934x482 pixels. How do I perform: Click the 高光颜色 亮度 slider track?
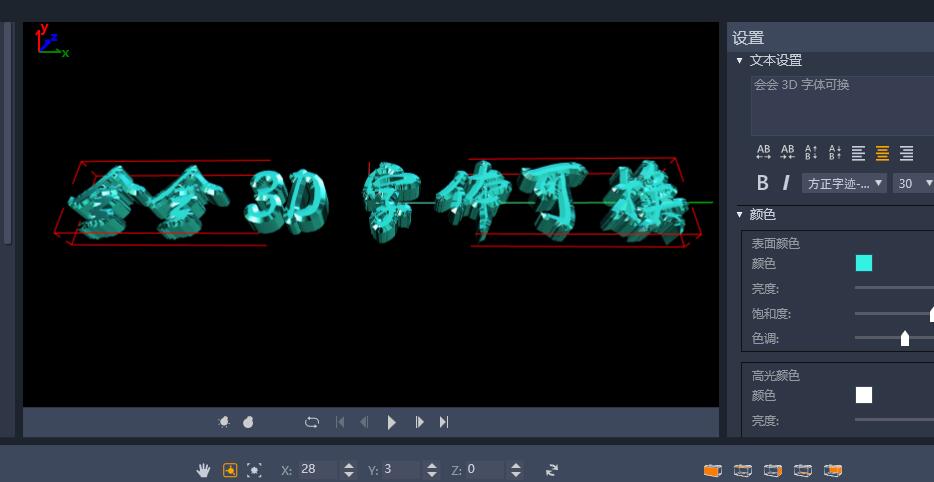pyautogui.click(x=894, y=419)
